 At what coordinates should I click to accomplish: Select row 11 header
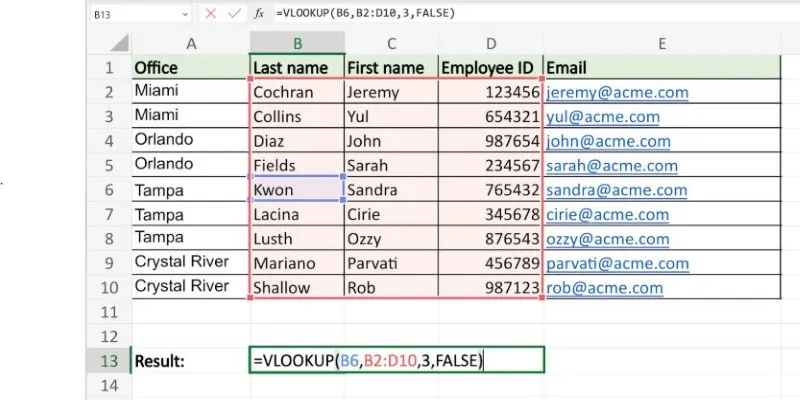(109, 312)
